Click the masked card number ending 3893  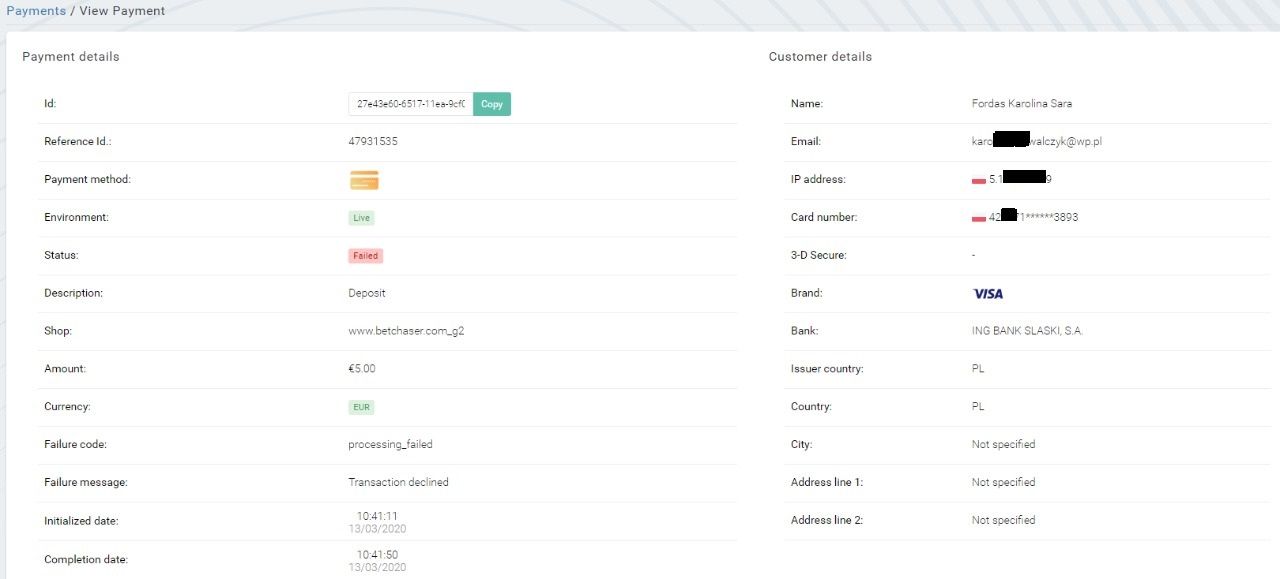pyautogui.click(x=1033, y=218)
